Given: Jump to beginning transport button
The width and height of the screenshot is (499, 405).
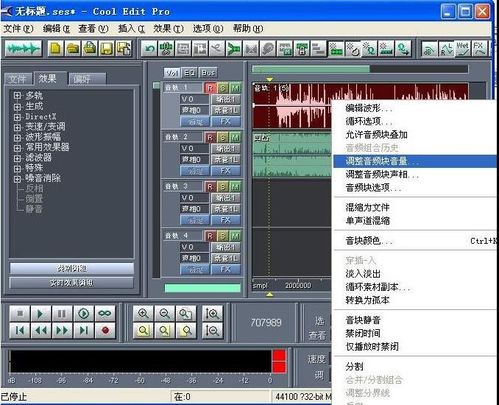Looking at the screenshot, I should pos(20,331).
